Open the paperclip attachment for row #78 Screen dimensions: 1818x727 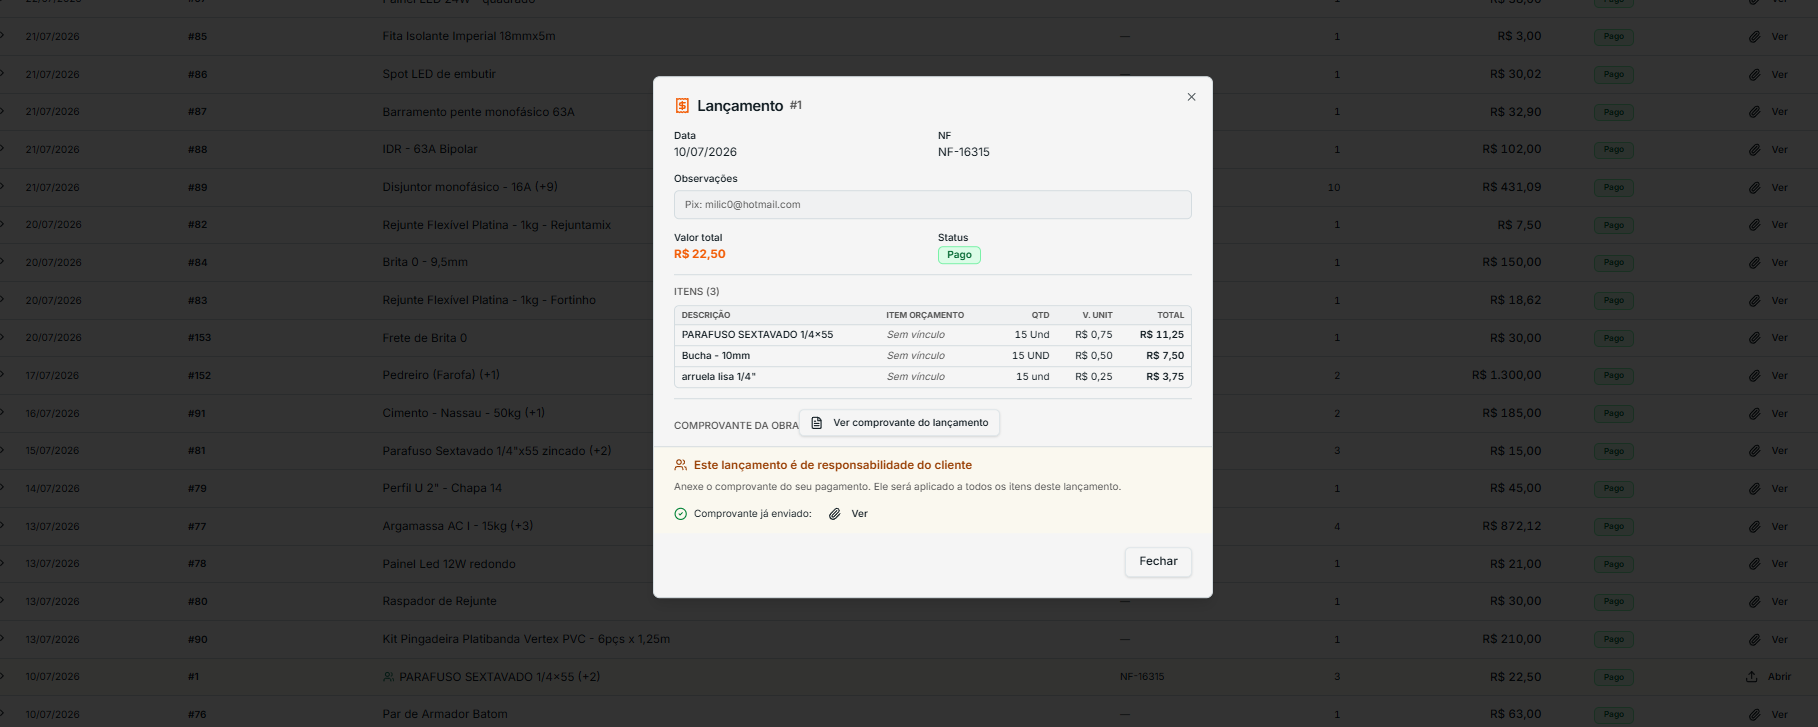[x=1768, y=564]
